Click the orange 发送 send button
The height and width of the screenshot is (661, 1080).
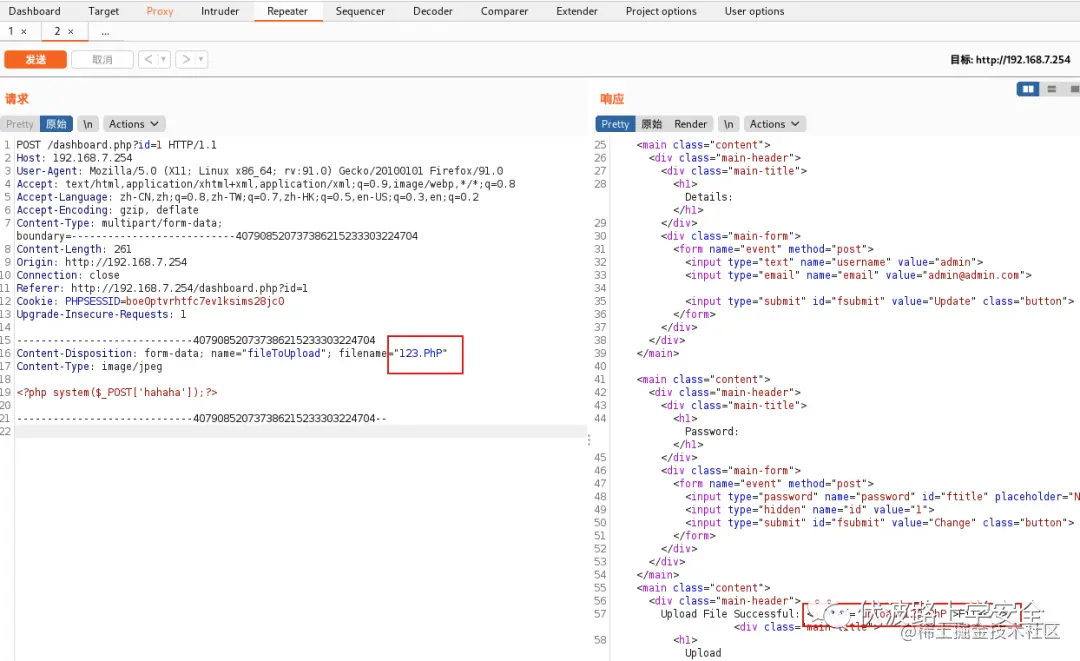pos(36,60)
